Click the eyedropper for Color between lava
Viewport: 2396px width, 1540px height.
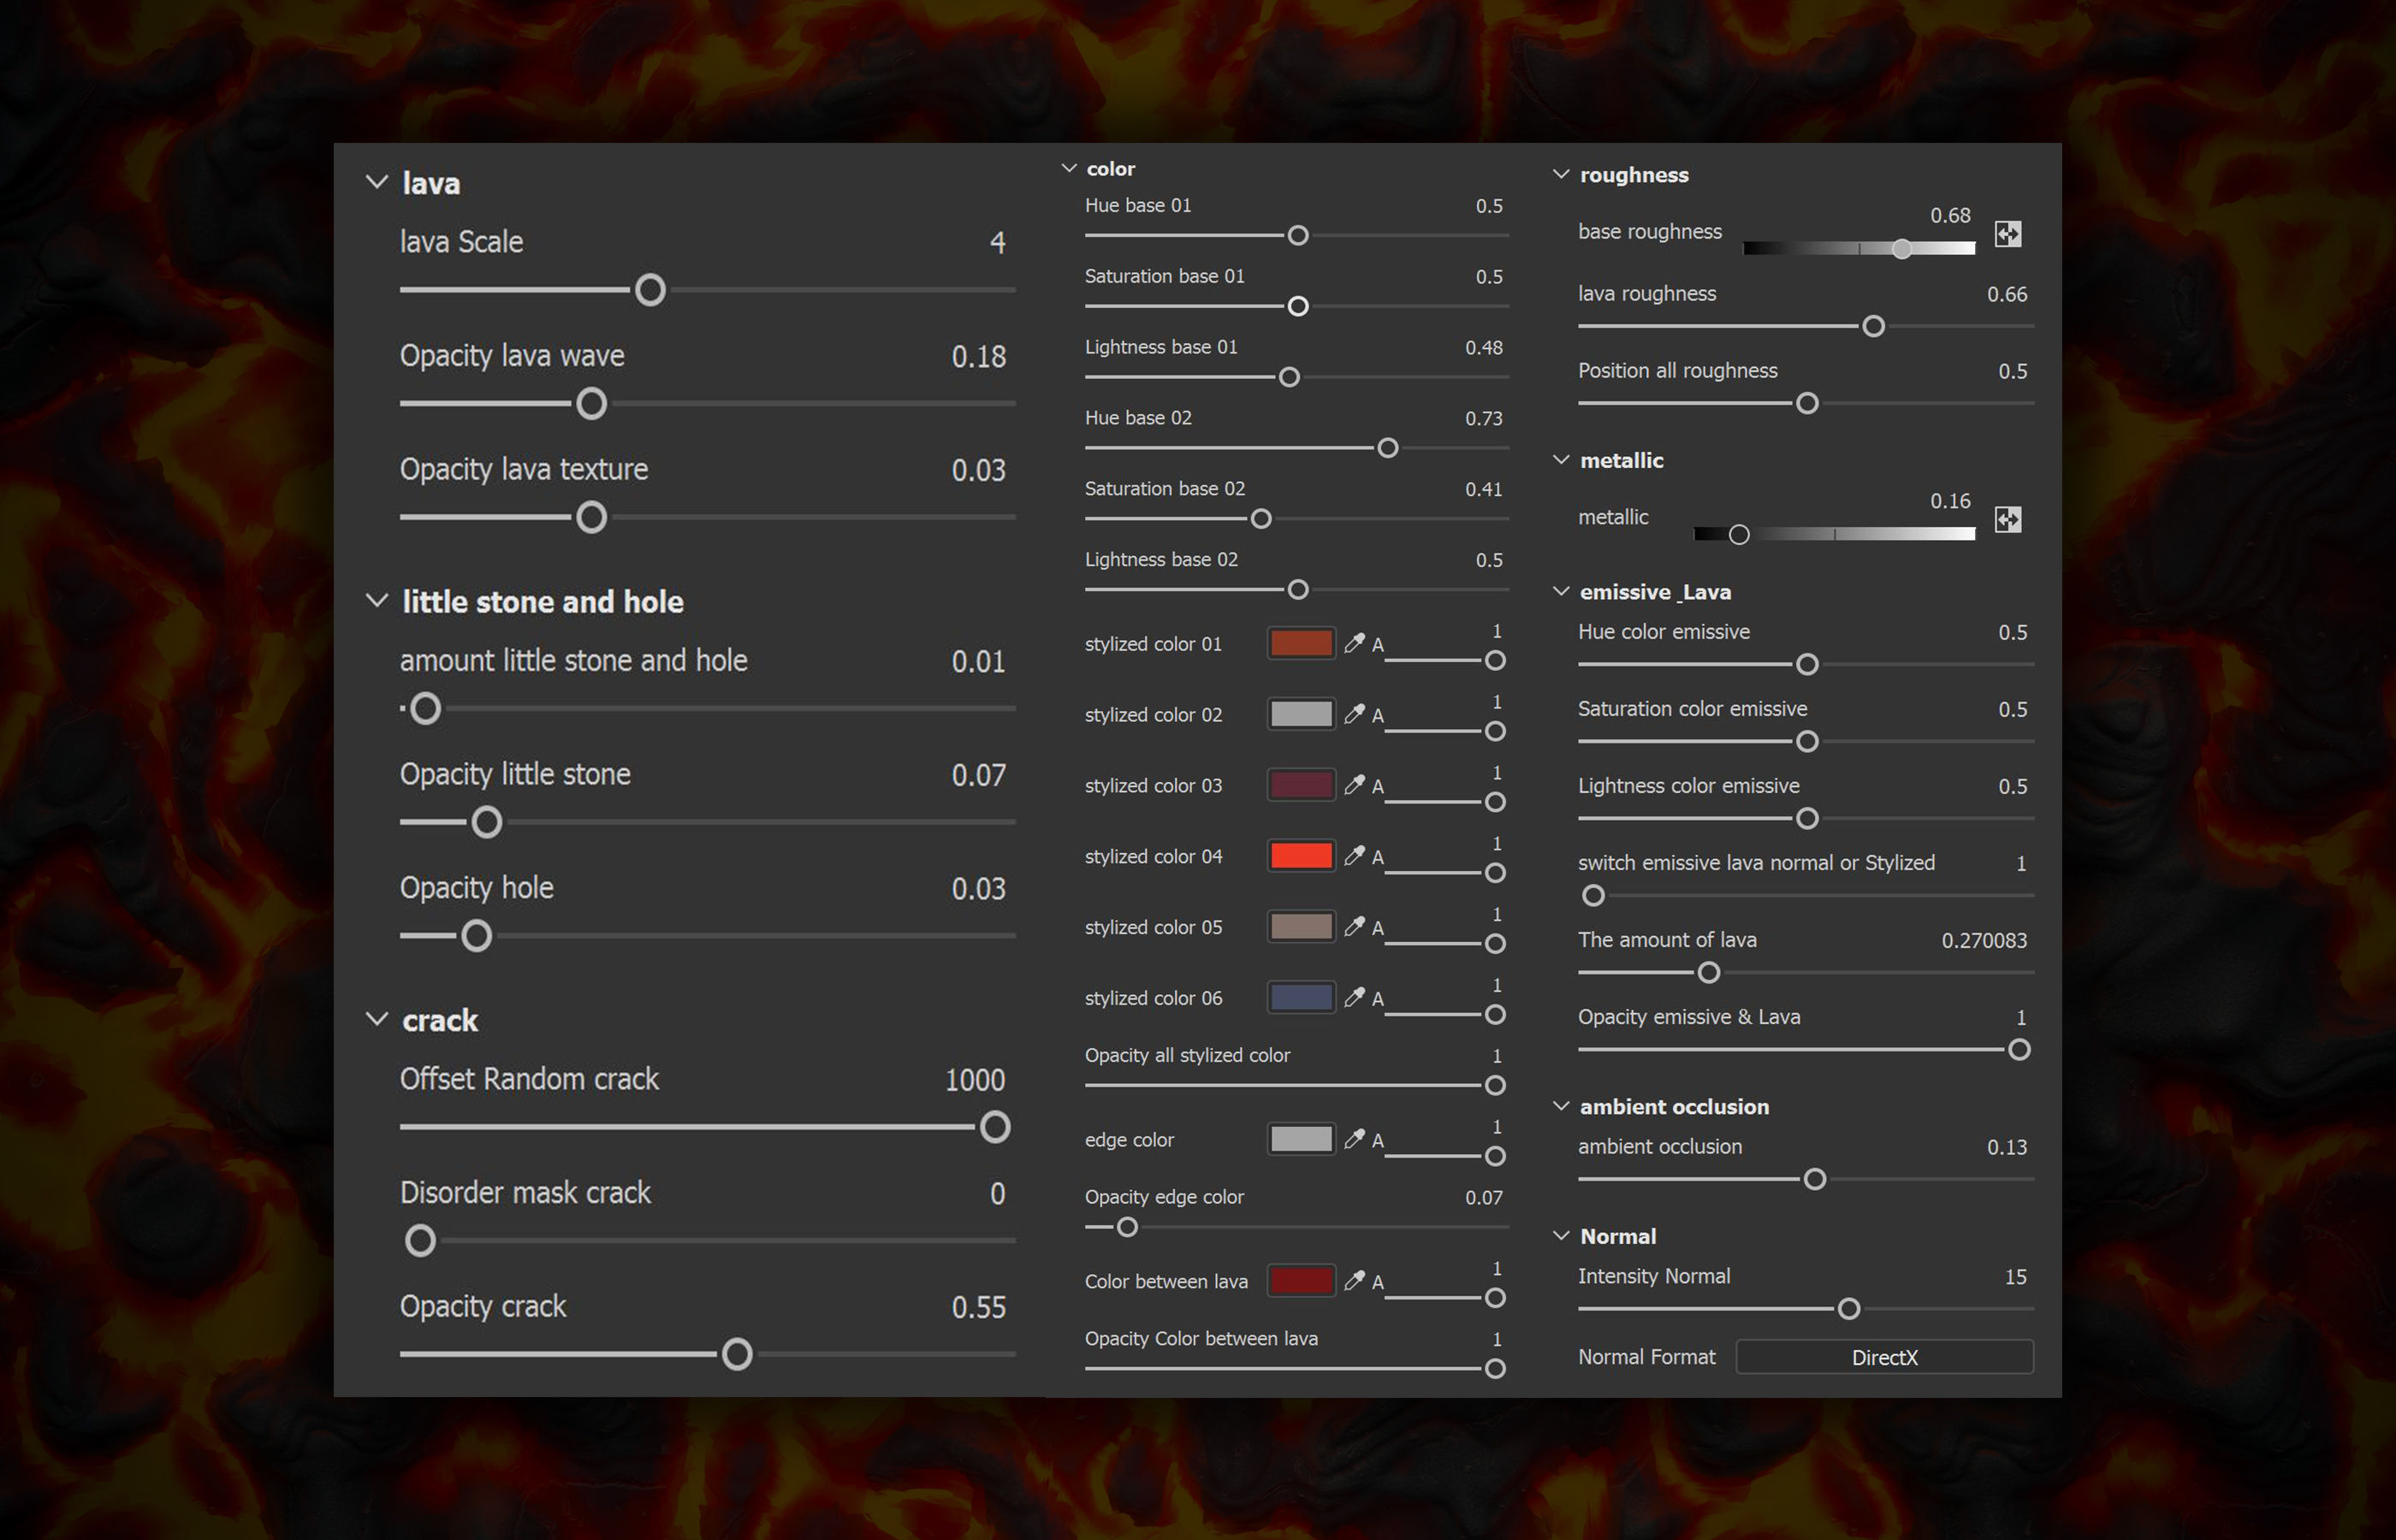pos(1354,1281)
